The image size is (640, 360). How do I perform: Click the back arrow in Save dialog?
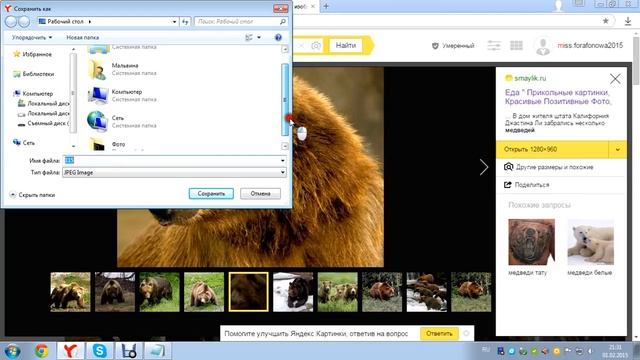click(x=11, y=21)
